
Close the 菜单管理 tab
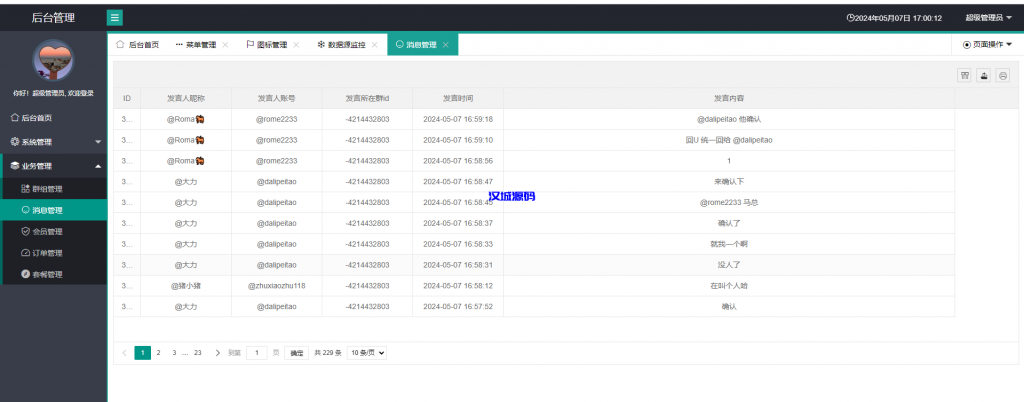[x=225, y=45]
